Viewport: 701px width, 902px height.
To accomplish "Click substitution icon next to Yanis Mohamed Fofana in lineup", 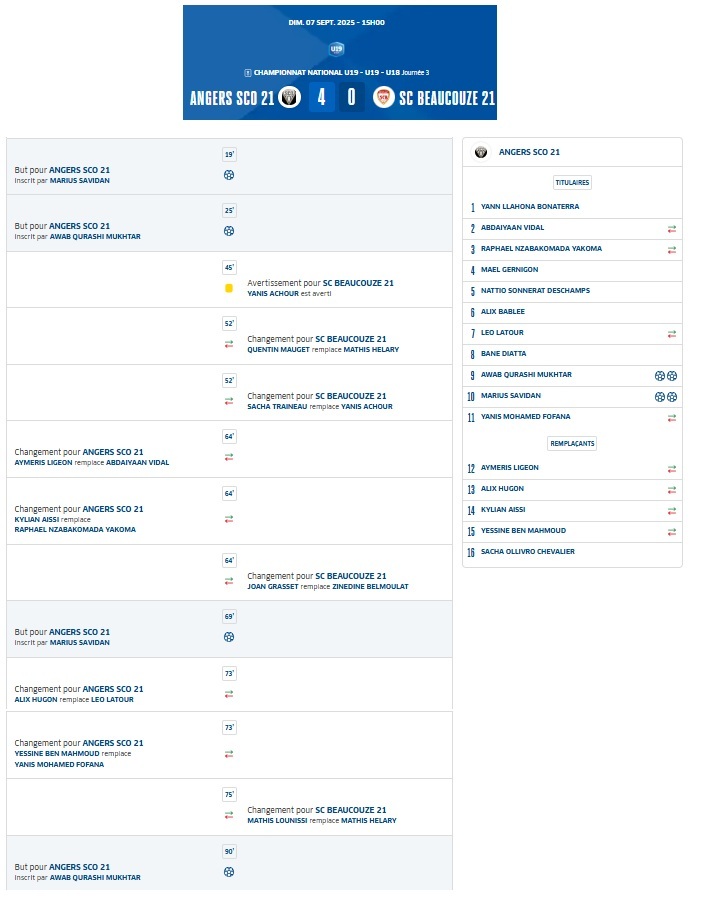I will (672, 418).
